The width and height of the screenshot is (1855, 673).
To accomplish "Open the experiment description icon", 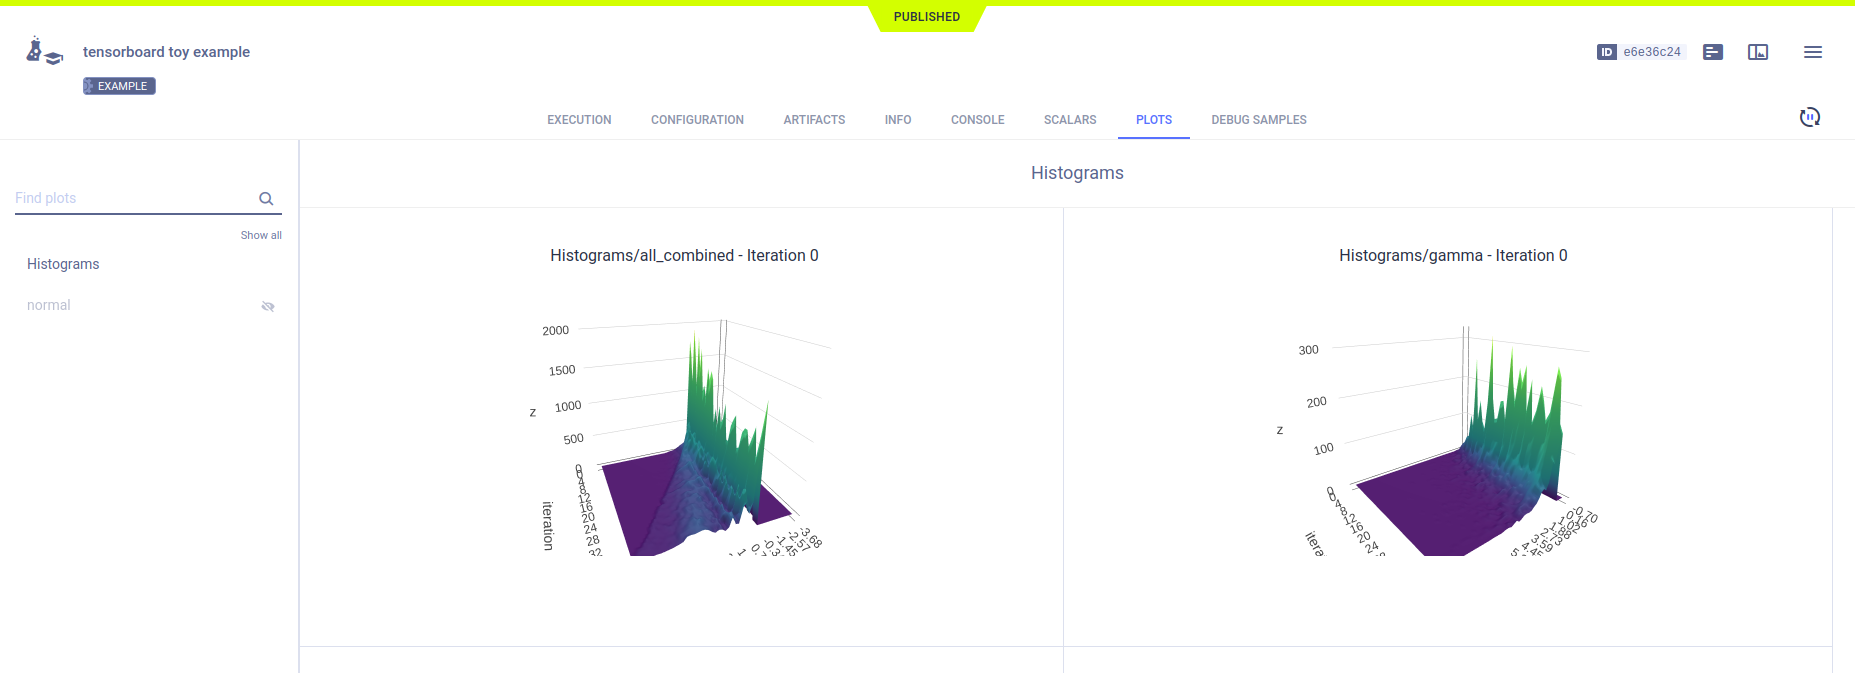I will (1712, 52).
